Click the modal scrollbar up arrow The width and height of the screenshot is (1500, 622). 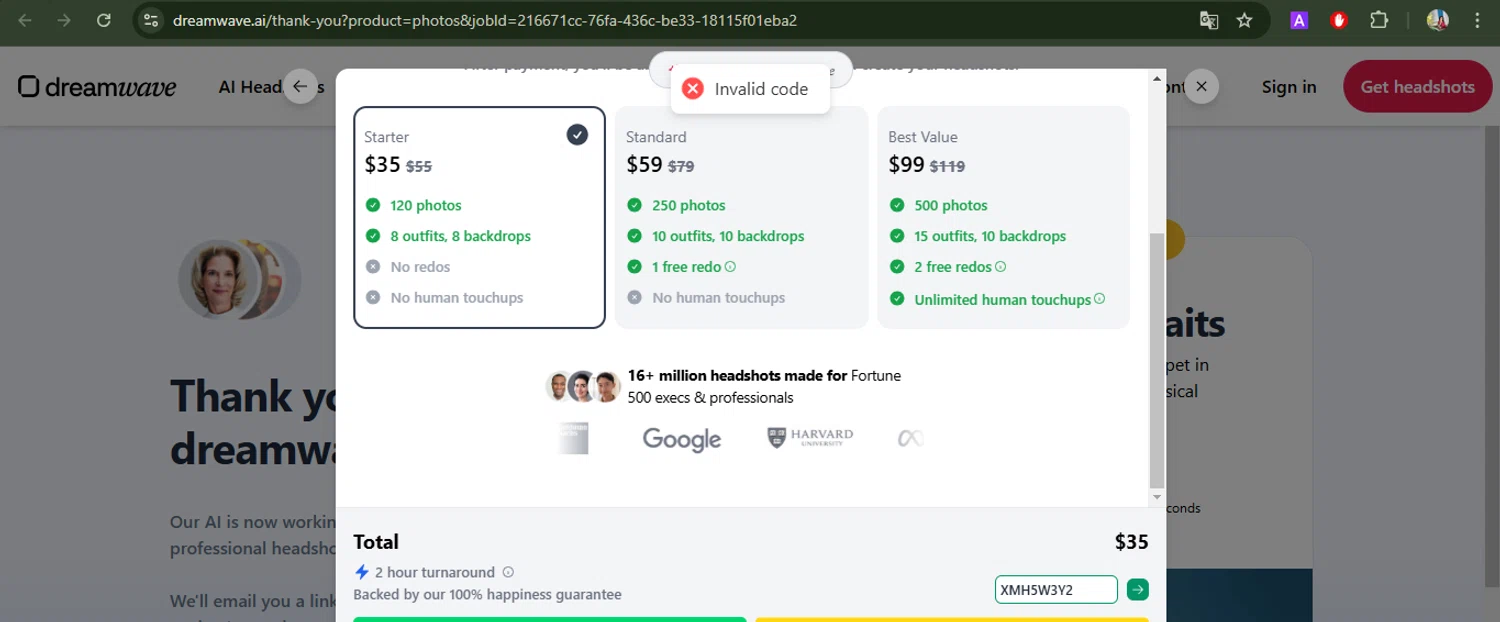1157,78
